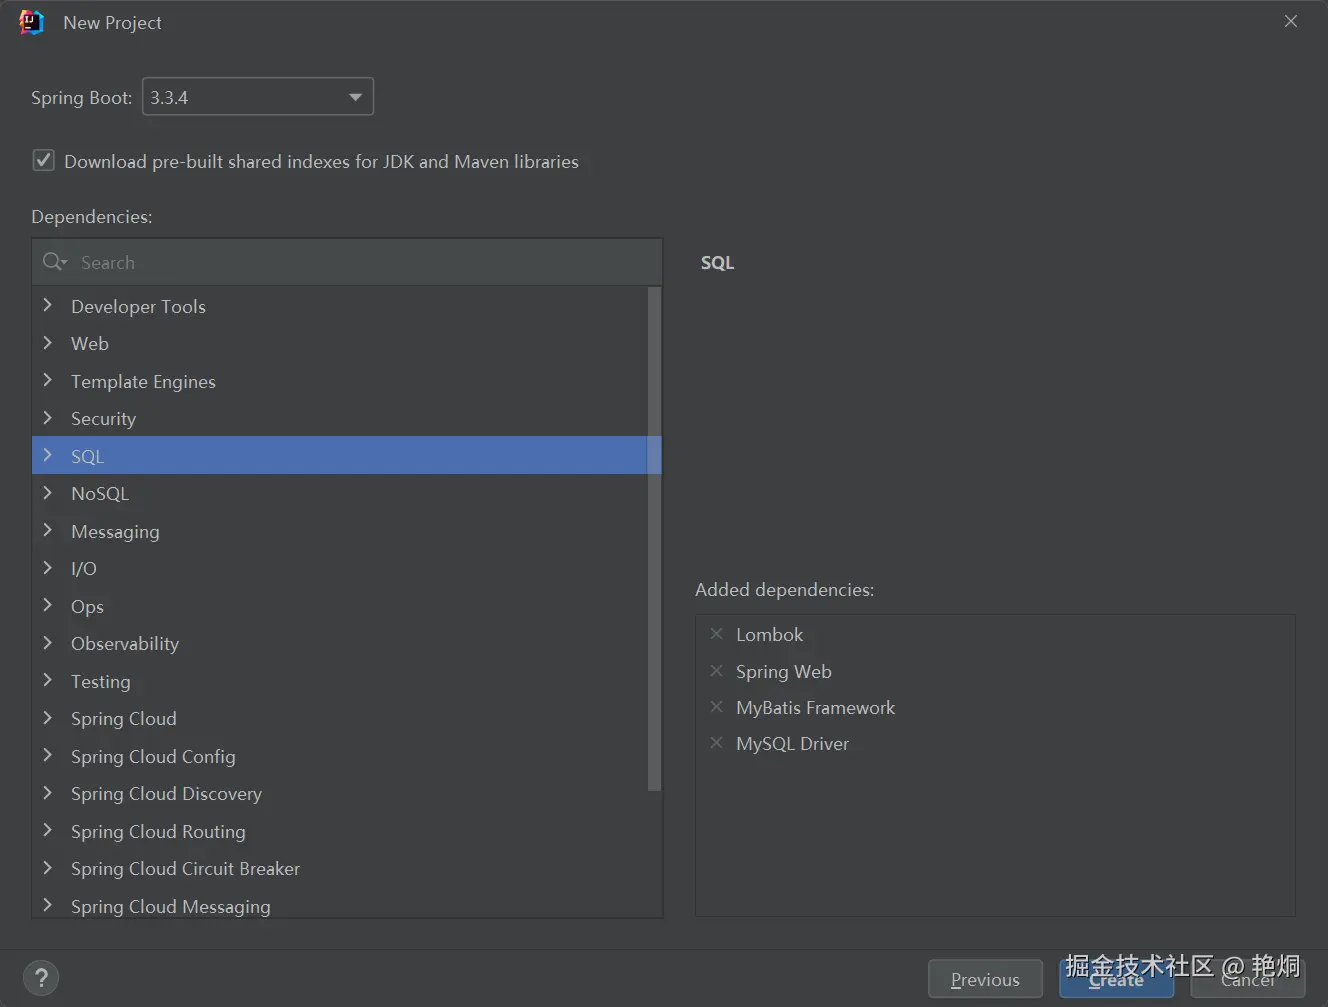The image size is (1328, 1007).
Task: Toggle download pre-built shared indexes checkbox
Action: pos(44,160)
